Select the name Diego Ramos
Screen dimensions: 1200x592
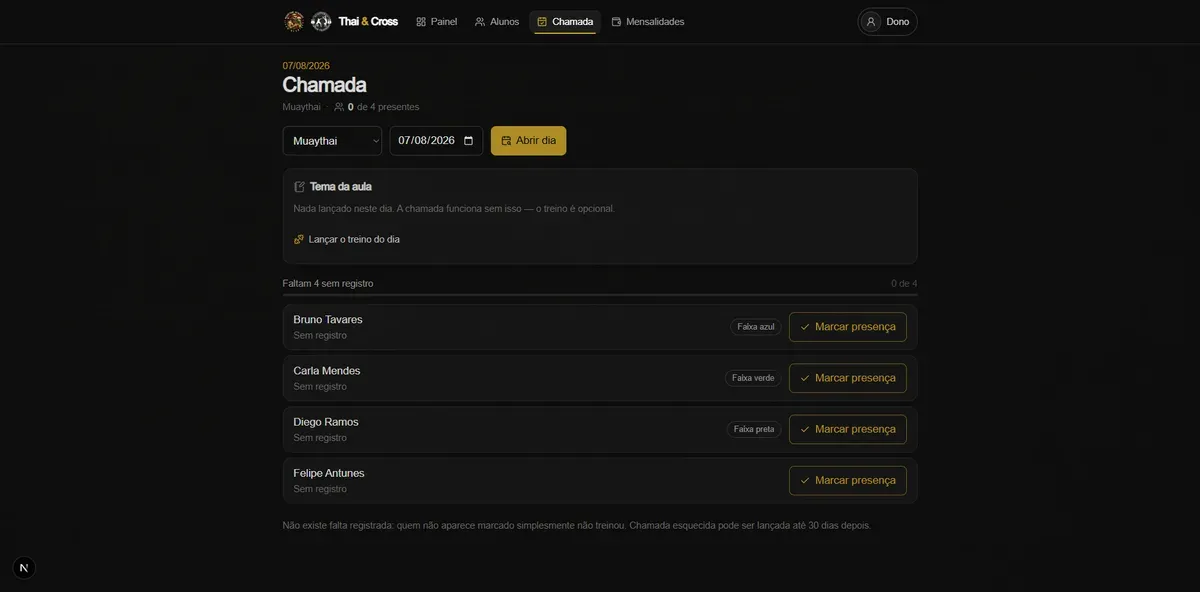point(326,422)
